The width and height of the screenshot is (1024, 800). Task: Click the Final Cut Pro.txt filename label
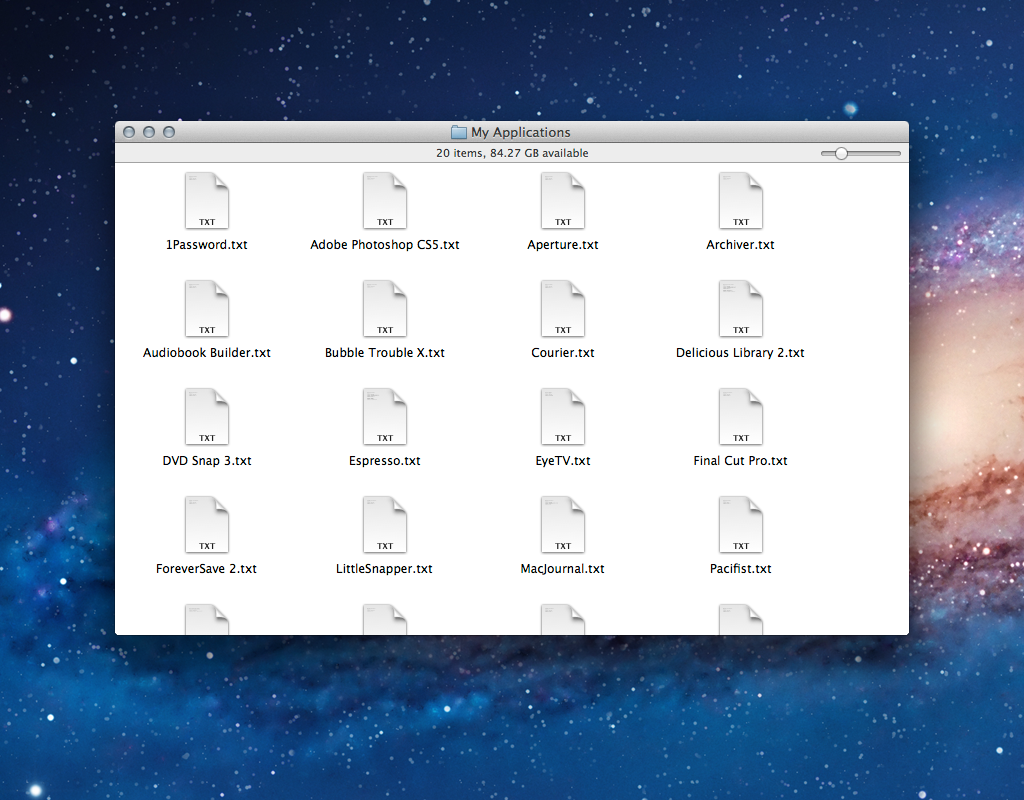[741, 461]
